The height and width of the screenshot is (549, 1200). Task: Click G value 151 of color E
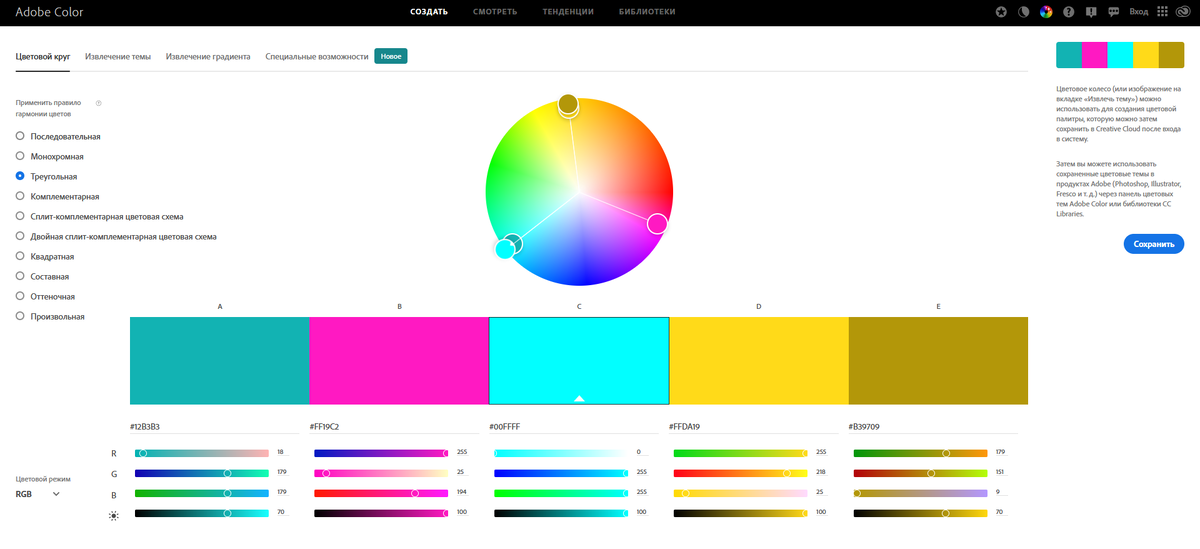click(x=1001, y=473)
